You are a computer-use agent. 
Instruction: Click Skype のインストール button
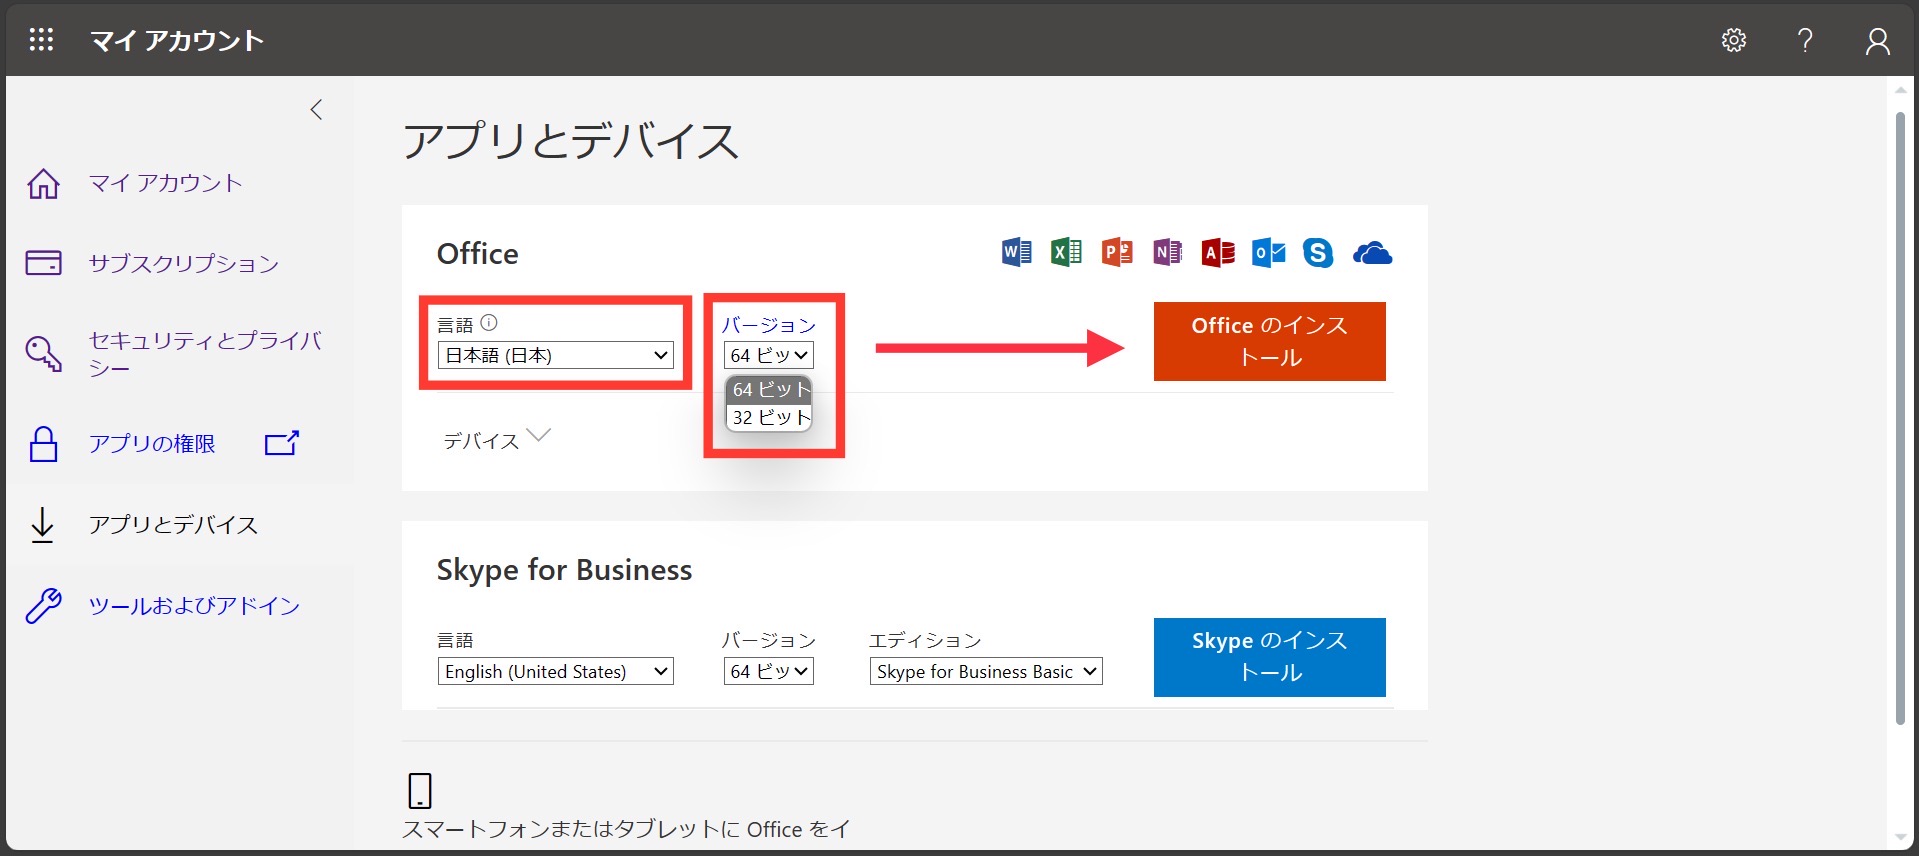pyautogui.click(x=1270, y=657)
